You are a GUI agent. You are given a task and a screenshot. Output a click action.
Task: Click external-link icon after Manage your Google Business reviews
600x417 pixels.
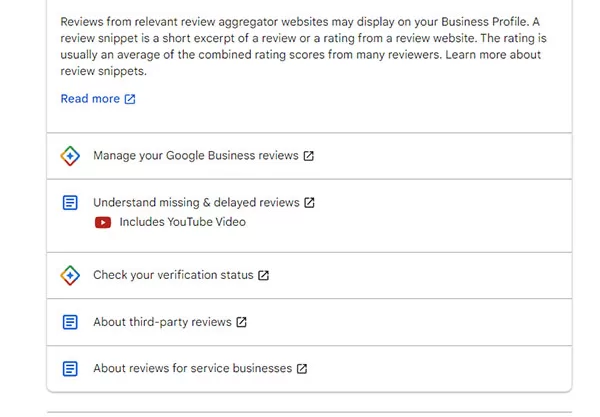(308, 156)
